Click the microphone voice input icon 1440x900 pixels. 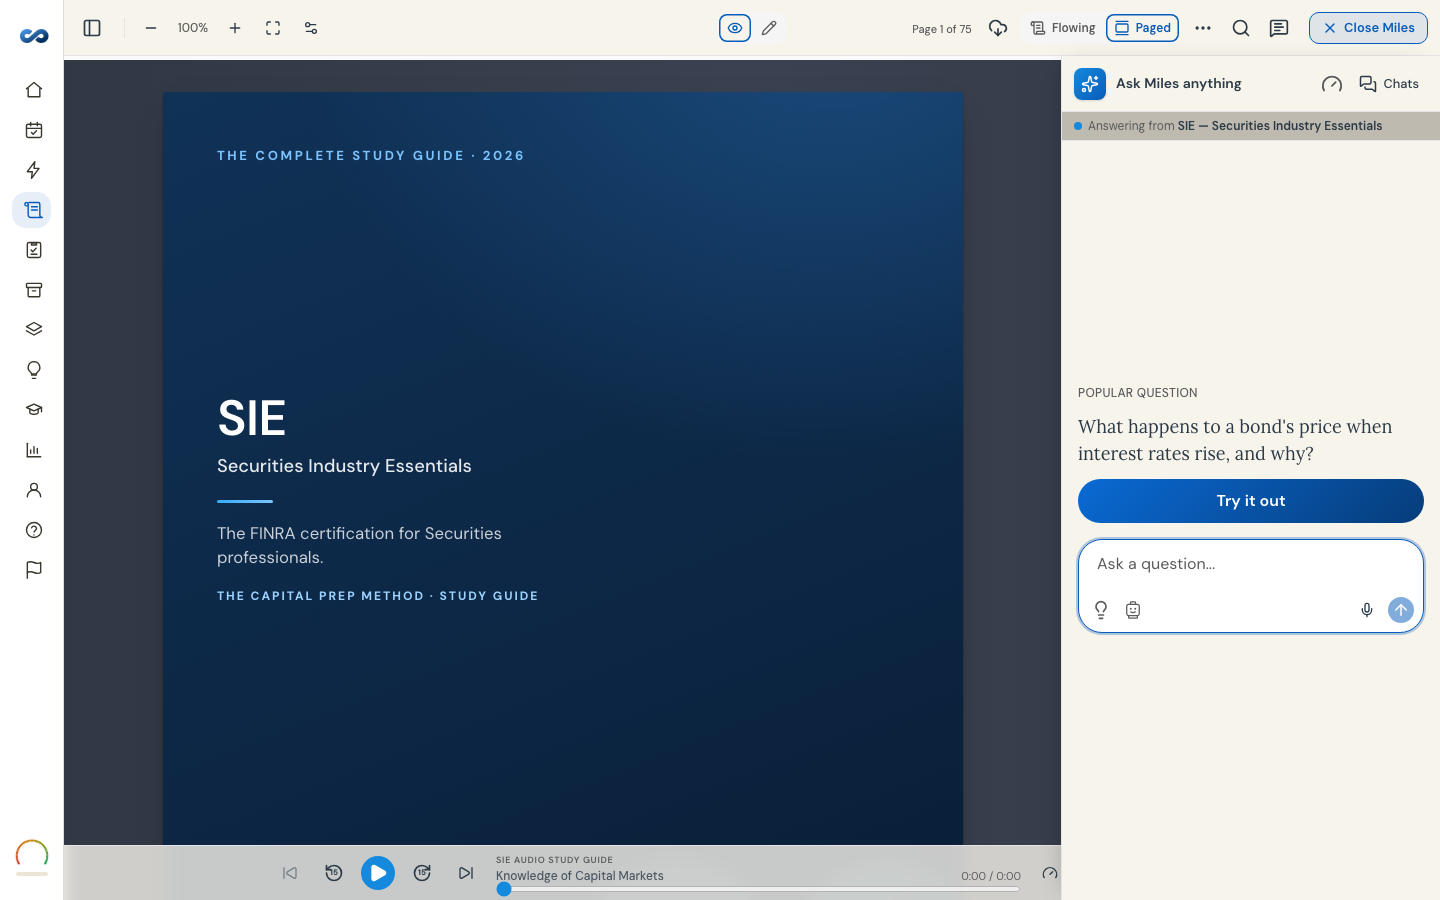click(1367, 610)
